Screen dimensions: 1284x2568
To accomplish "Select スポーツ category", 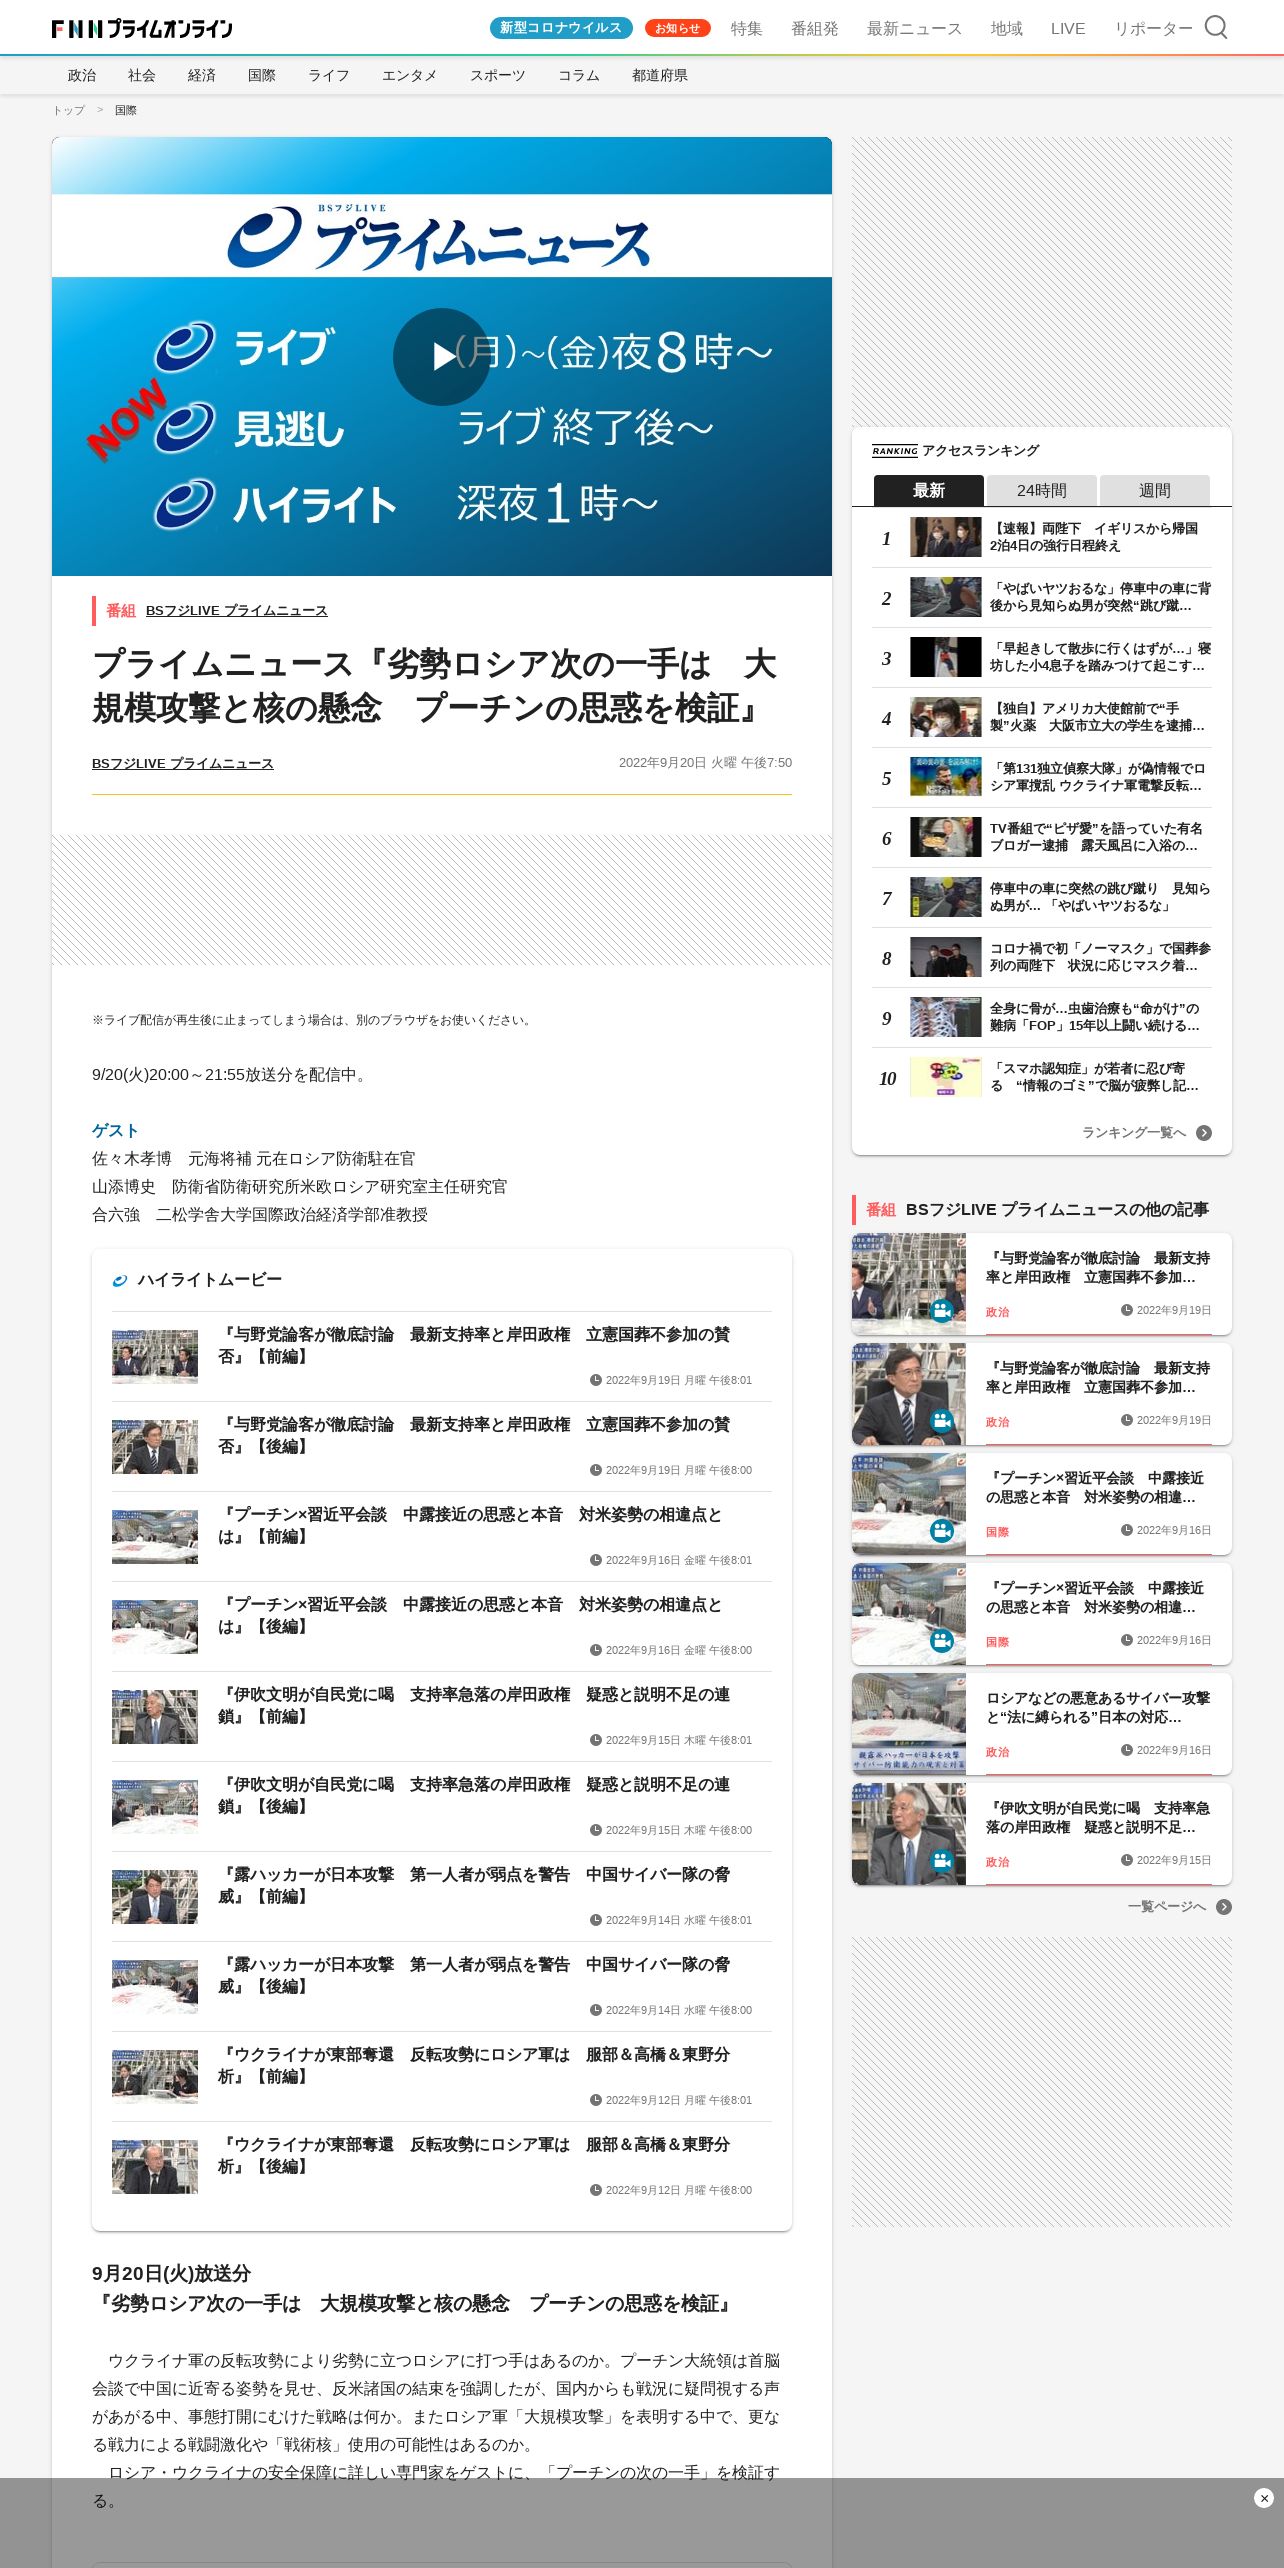I will 497,75.
